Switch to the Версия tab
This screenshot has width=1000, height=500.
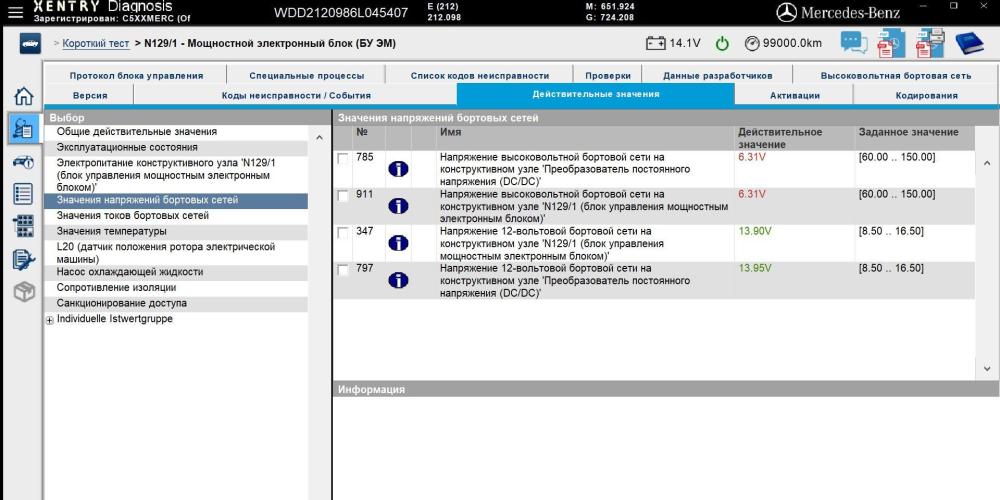[x=90, y=95]
